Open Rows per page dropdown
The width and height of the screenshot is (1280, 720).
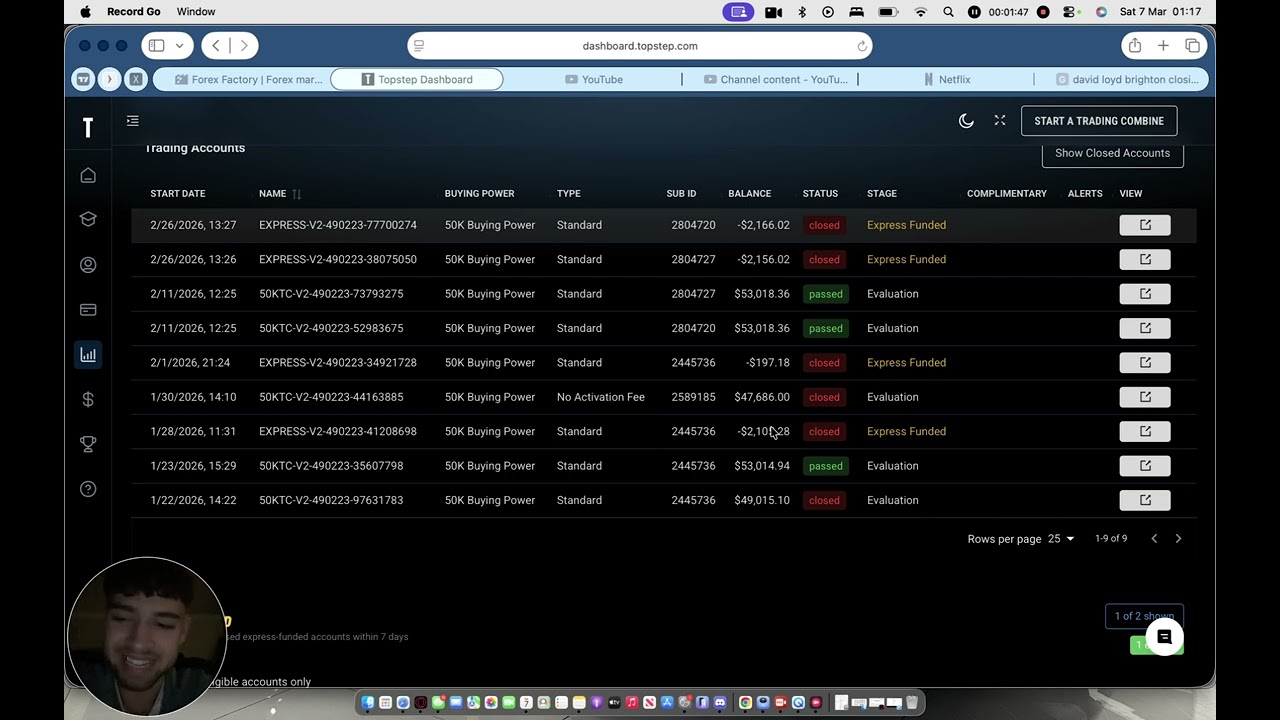click(1061, 539)
